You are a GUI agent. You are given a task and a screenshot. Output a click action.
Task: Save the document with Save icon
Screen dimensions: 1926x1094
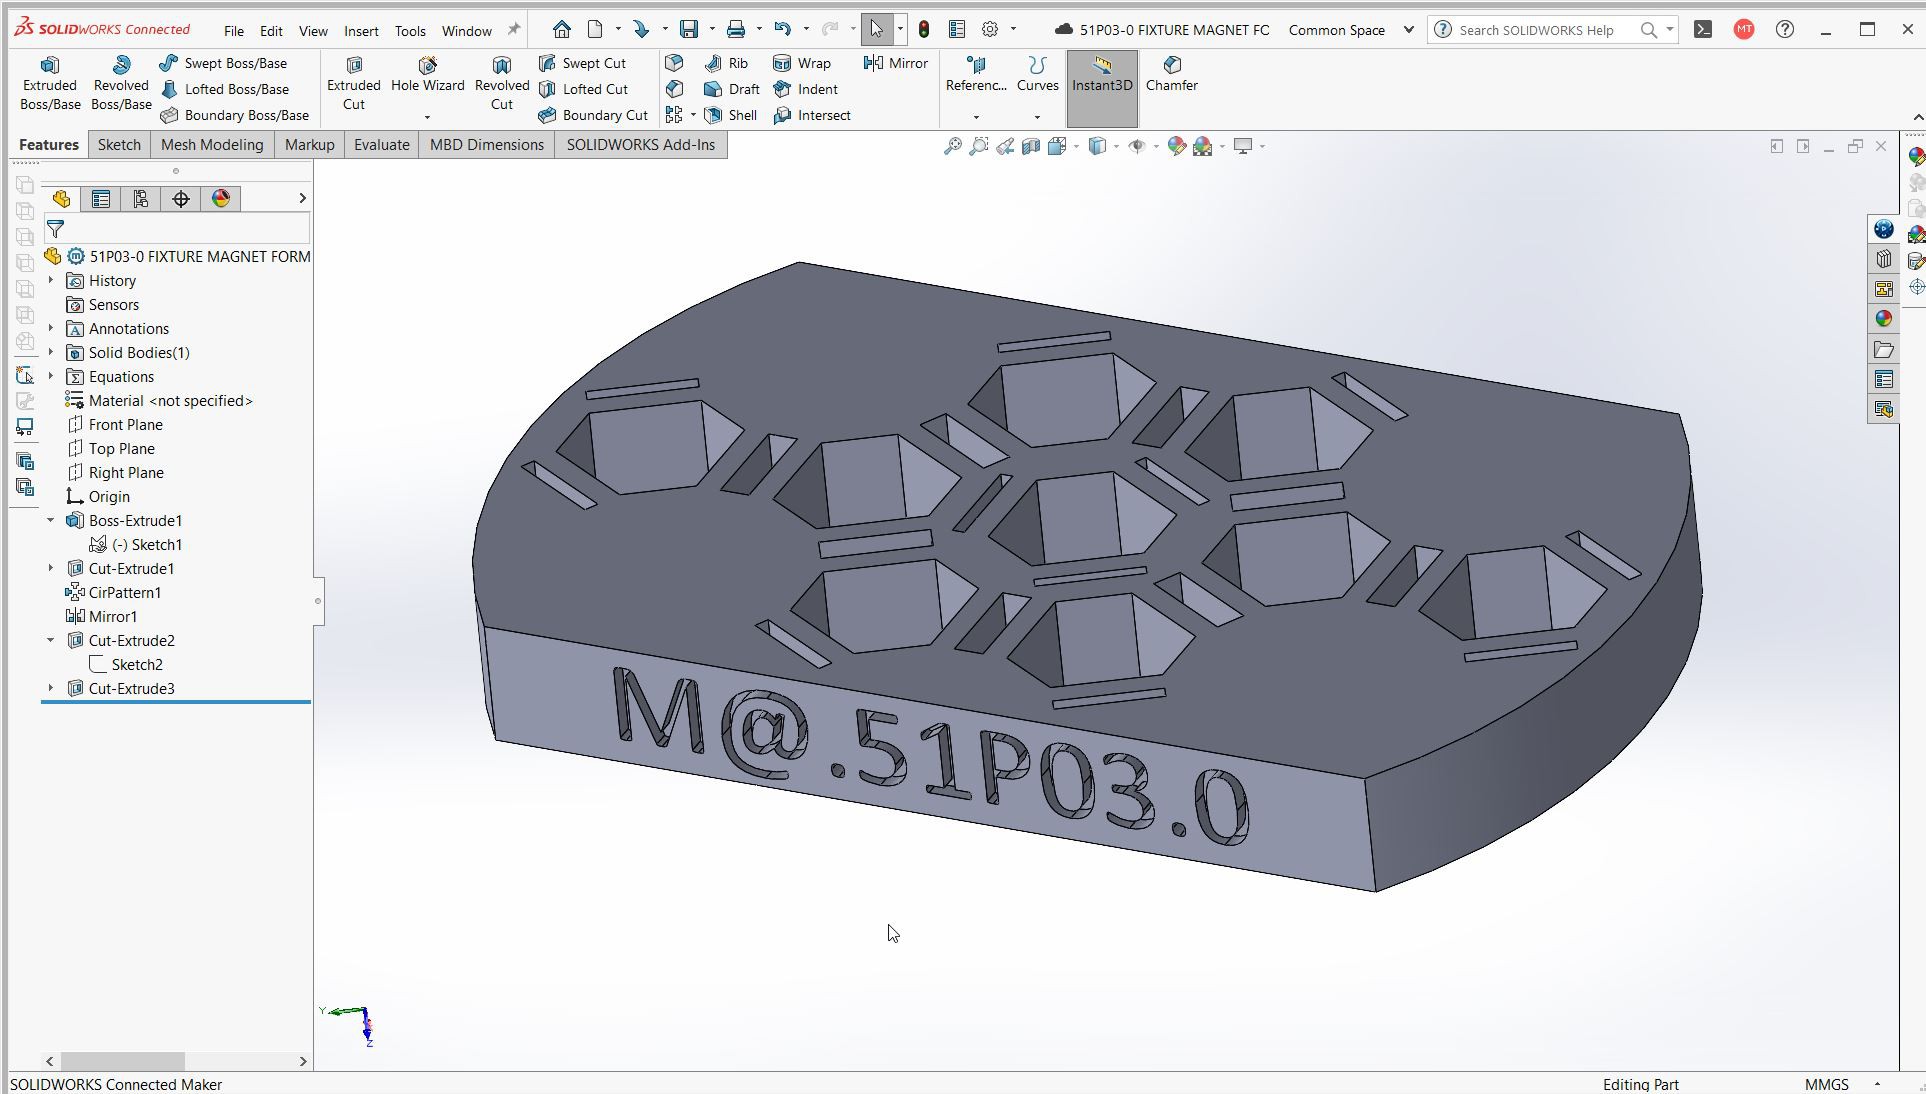pos(689,29)
